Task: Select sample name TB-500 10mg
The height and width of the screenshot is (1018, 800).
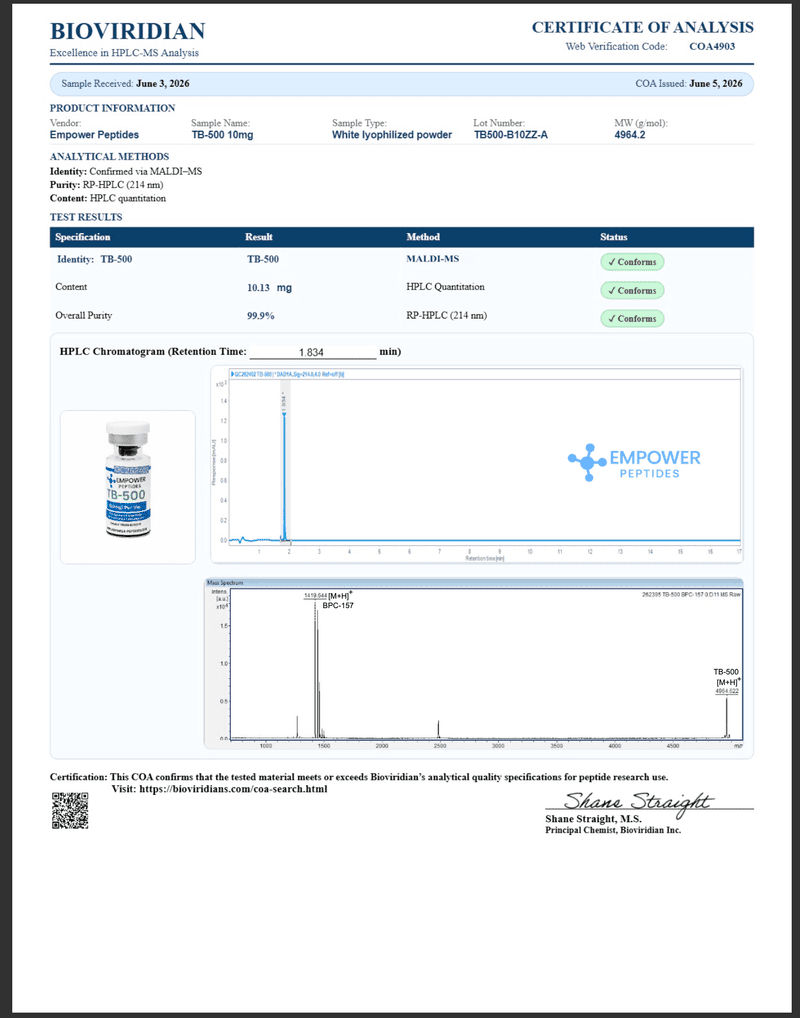Action: coord(222,135)
